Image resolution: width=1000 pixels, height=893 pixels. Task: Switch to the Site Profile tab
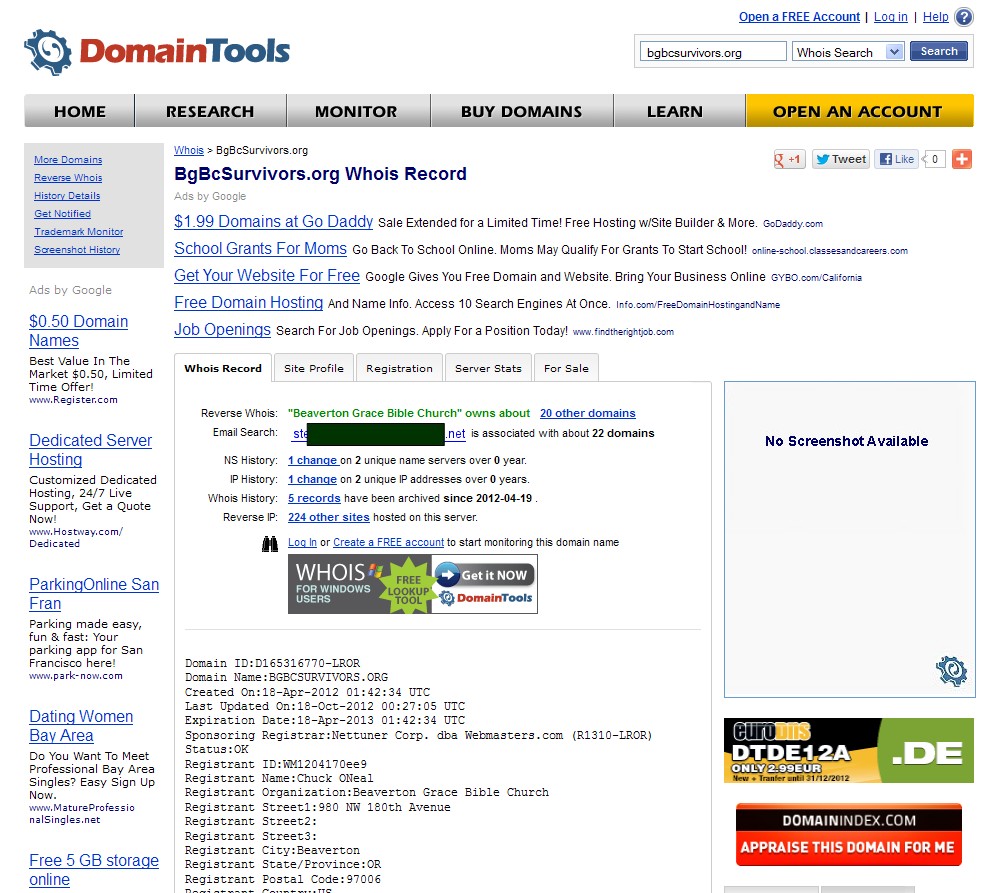(x=313, y=368)
